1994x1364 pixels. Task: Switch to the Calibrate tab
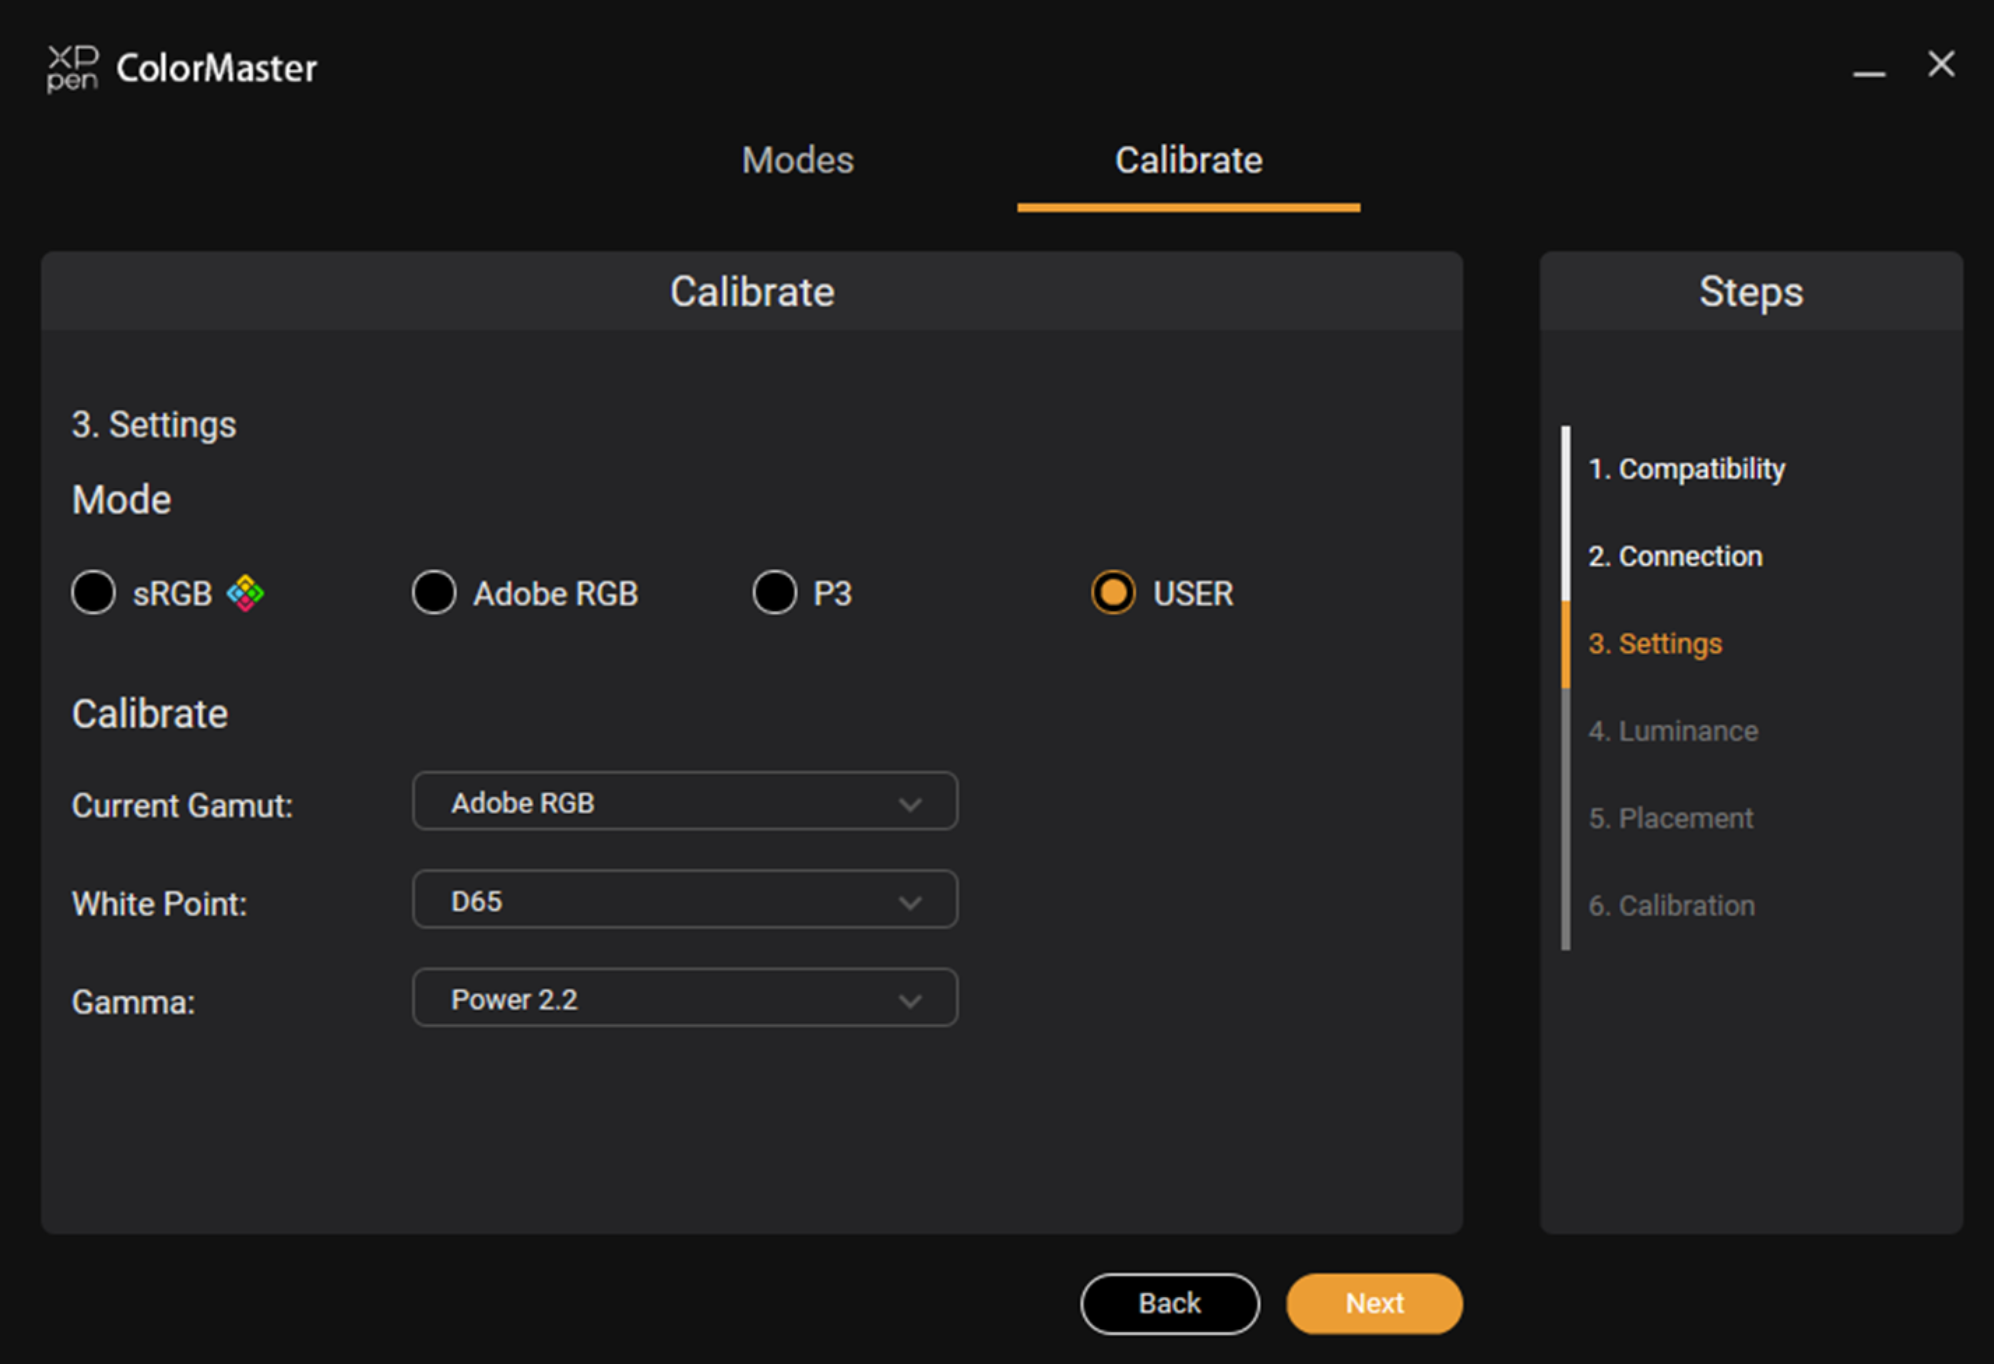[x=1188, y=160]
